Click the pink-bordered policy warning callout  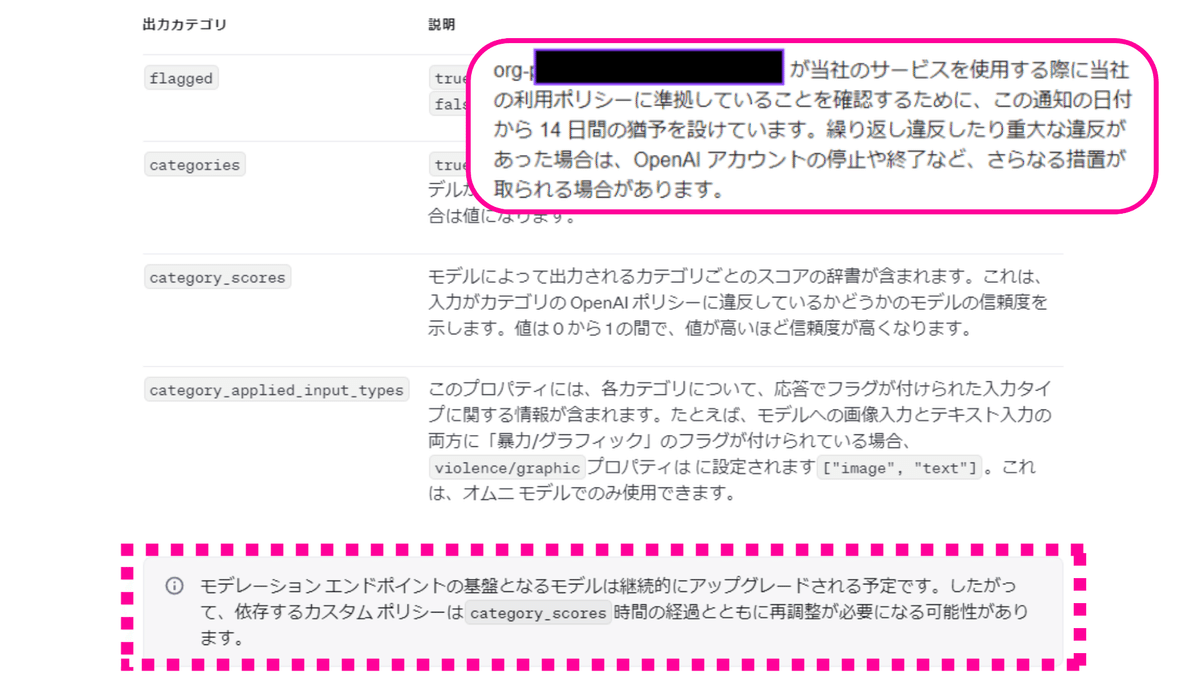click(811, 127)
